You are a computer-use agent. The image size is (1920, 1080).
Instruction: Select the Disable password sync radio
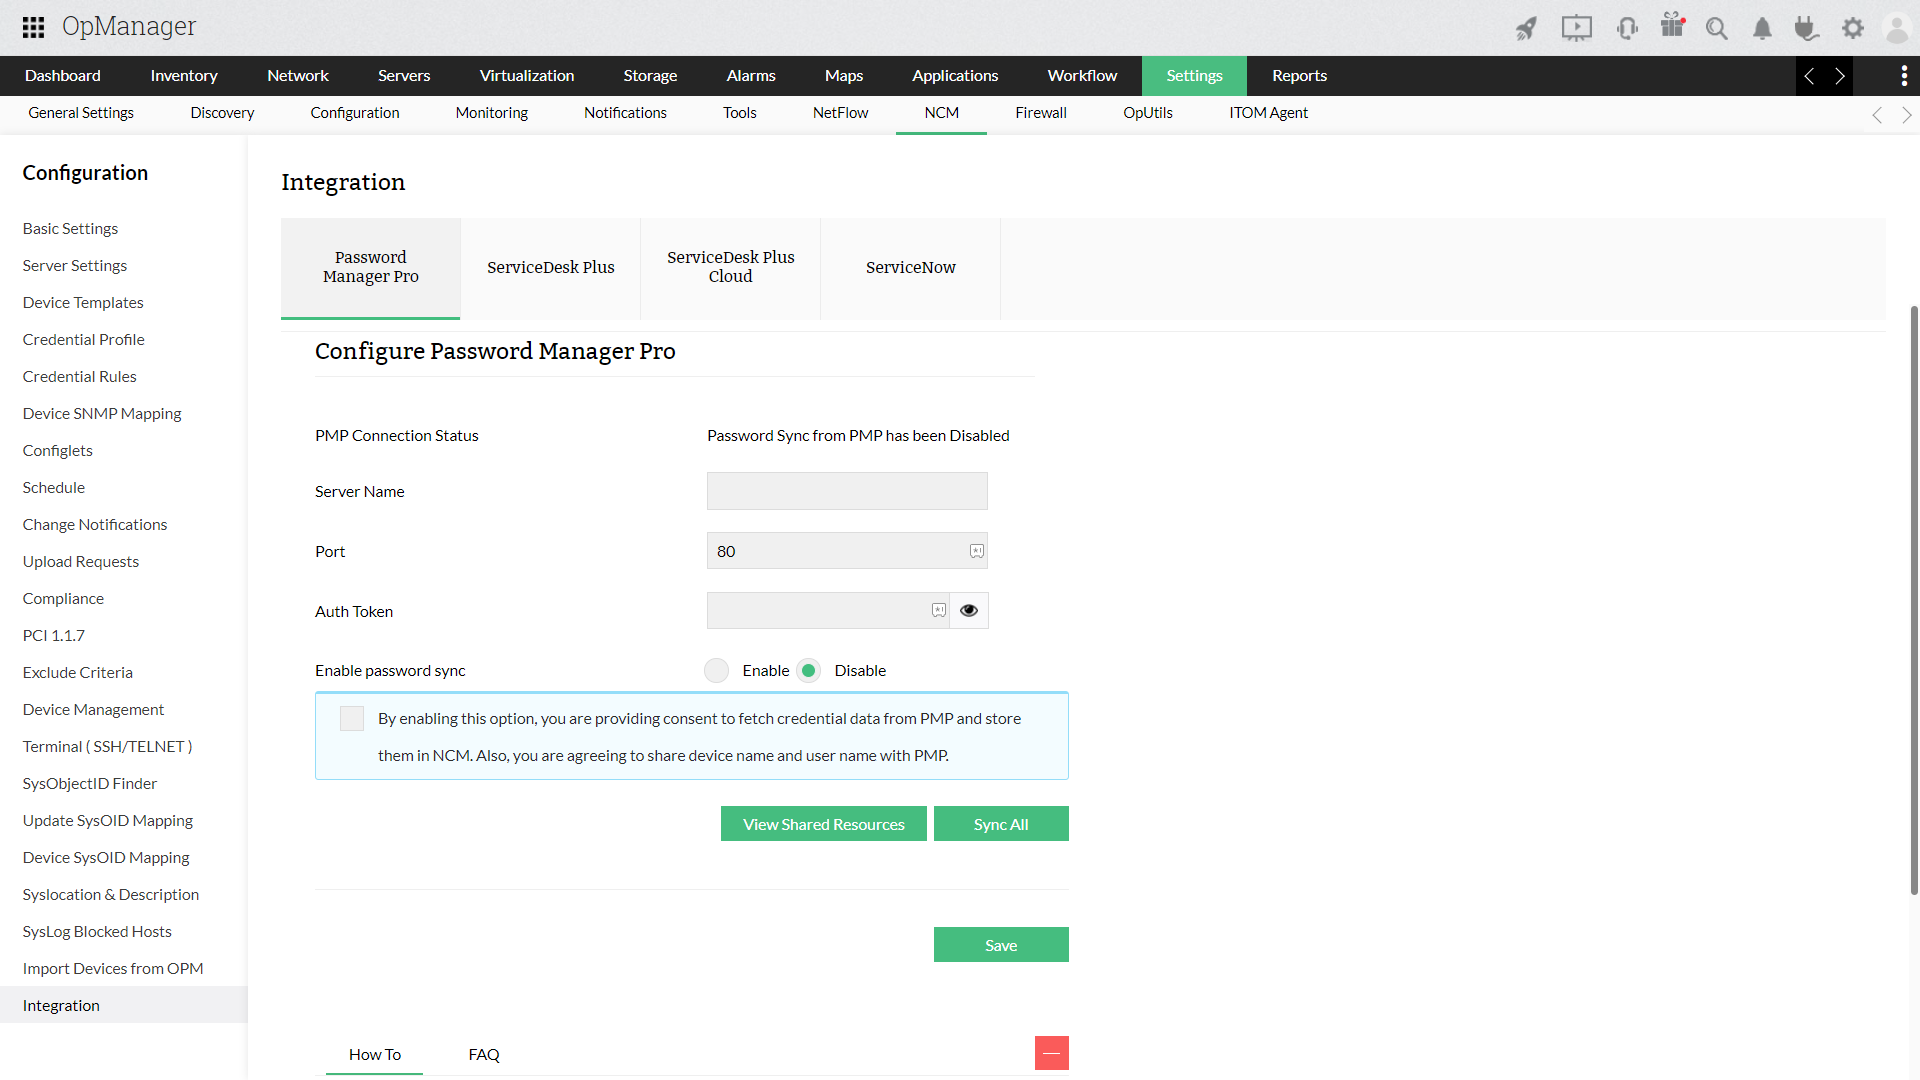[809, 670]
